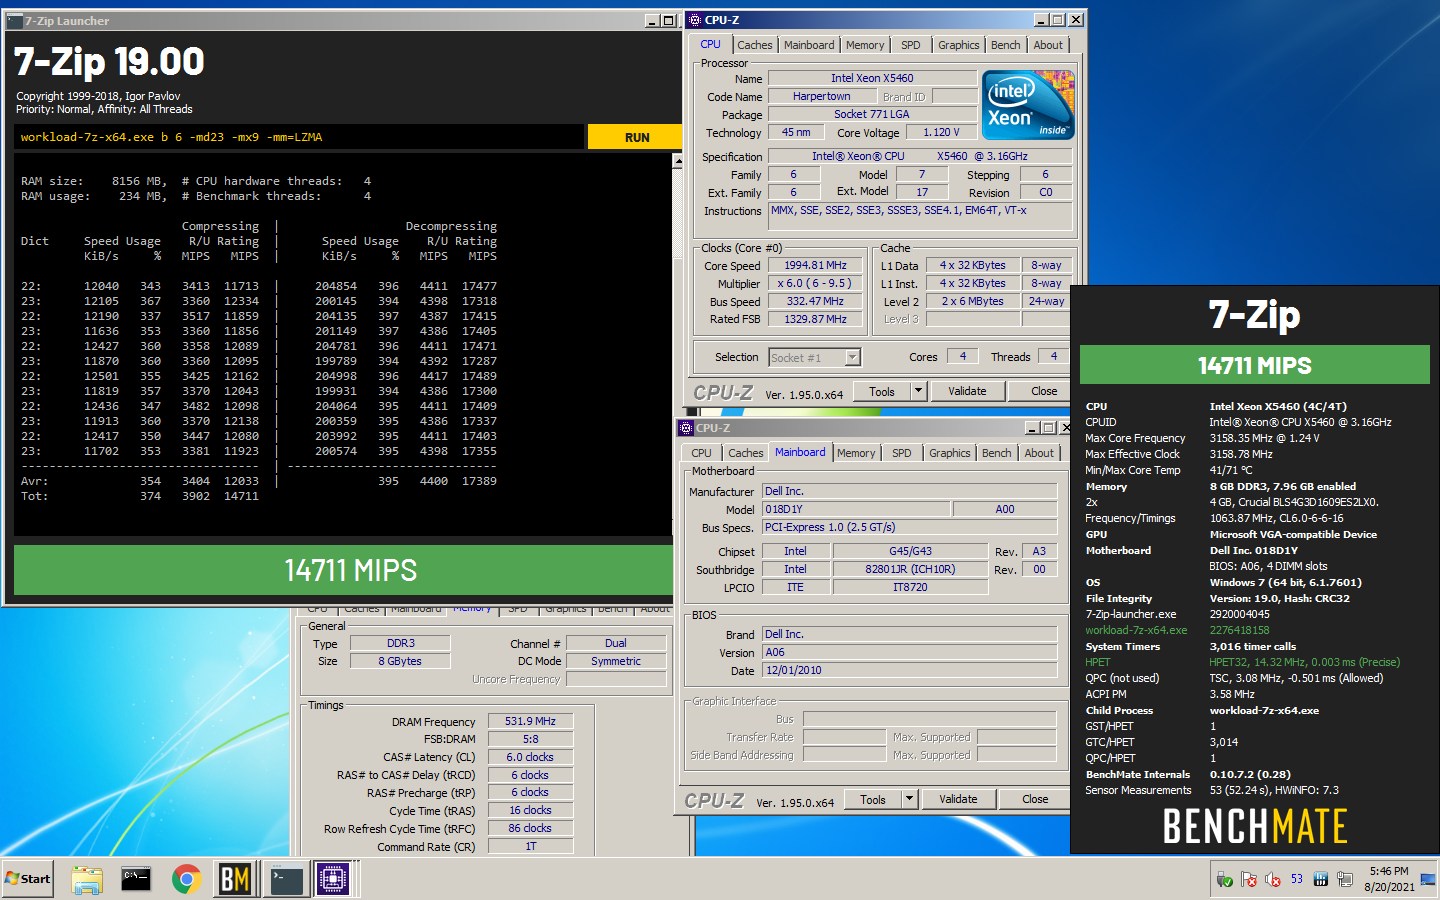Screen dimensions: 1440x900
Task: Open the Windows Start menu
Action: [28, 879]
